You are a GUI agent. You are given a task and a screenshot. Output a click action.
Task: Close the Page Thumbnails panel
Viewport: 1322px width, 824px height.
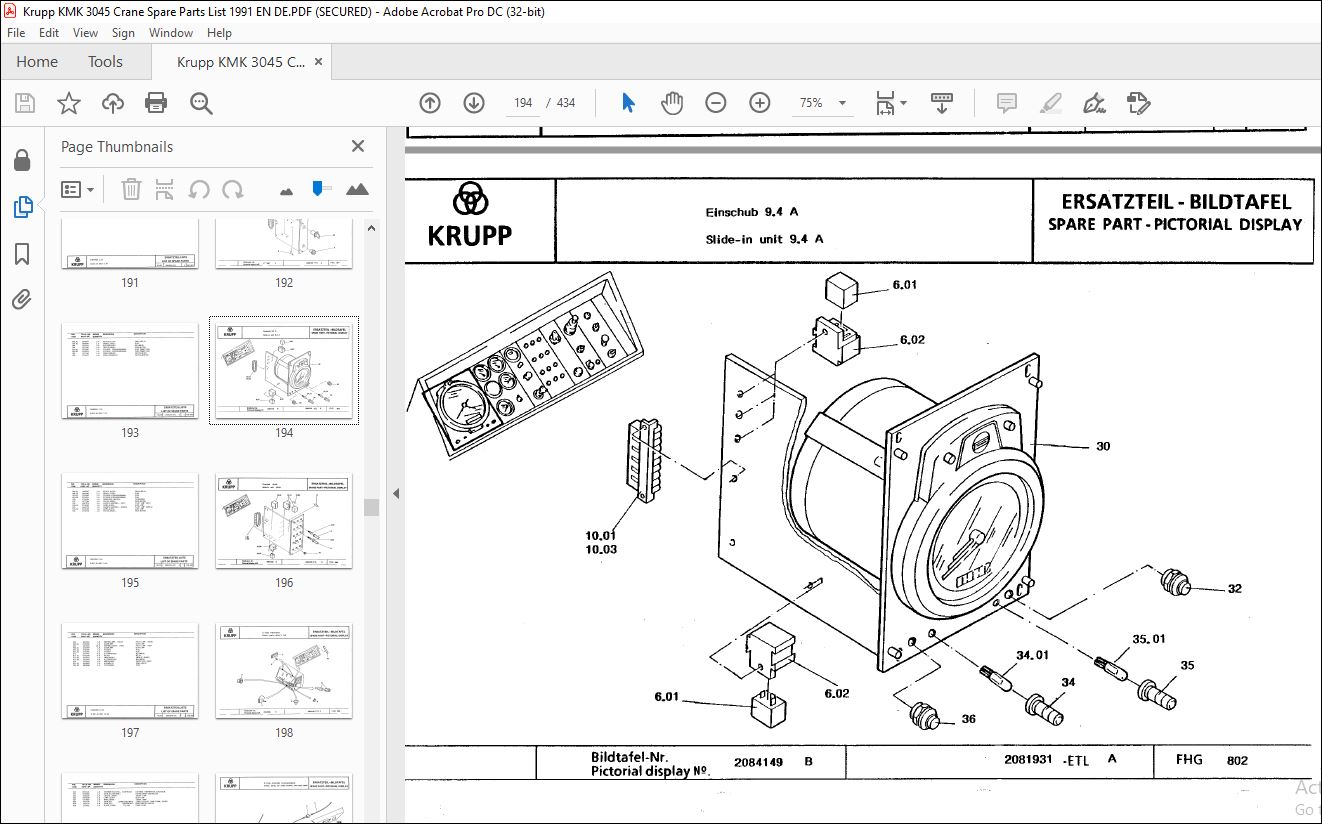tap(358, 146)
